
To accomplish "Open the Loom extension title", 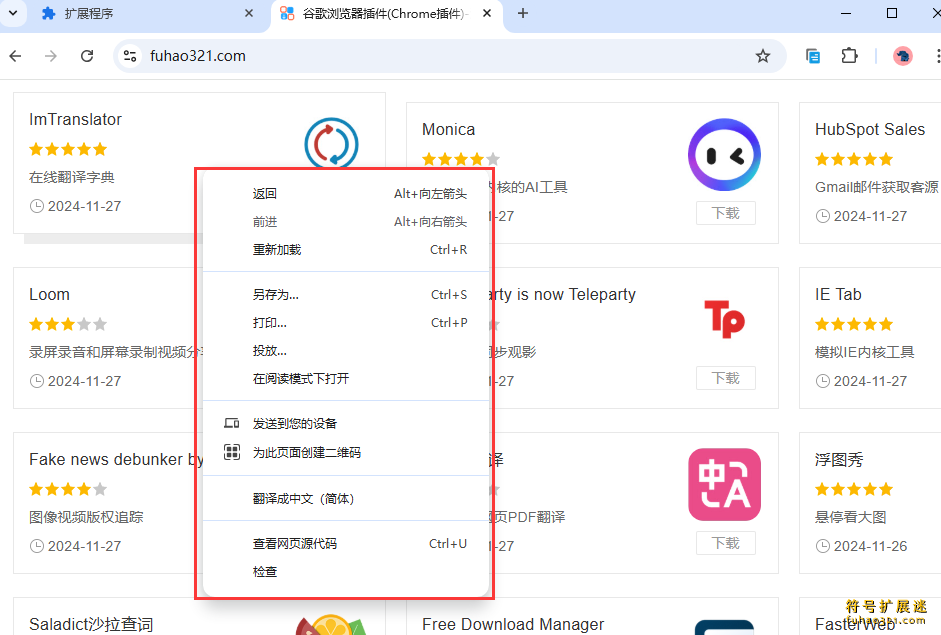I will [49, 294].
